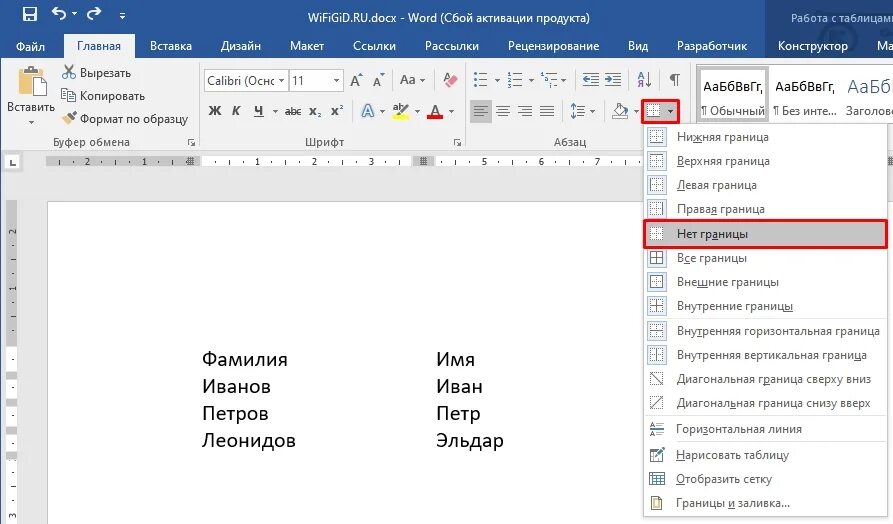Clear all formatting with the eraser icon

click(x=450, y=80)
